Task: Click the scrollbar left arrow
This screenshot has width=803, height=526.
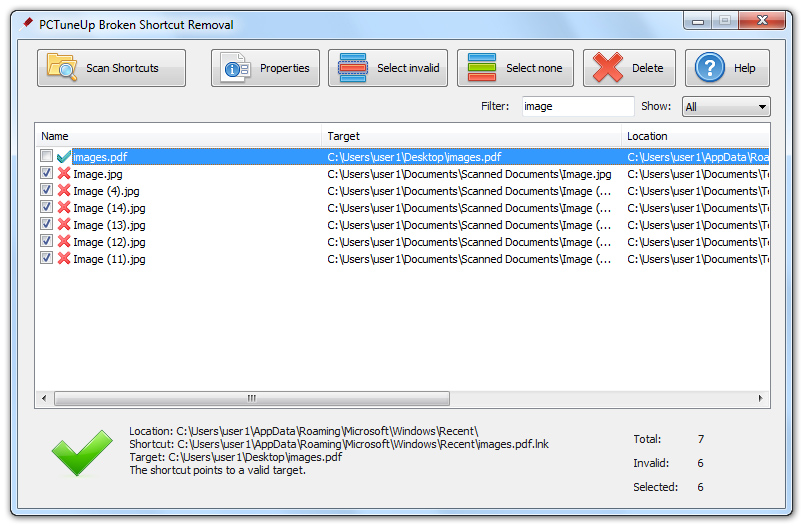Action: [x=44, y=398]
